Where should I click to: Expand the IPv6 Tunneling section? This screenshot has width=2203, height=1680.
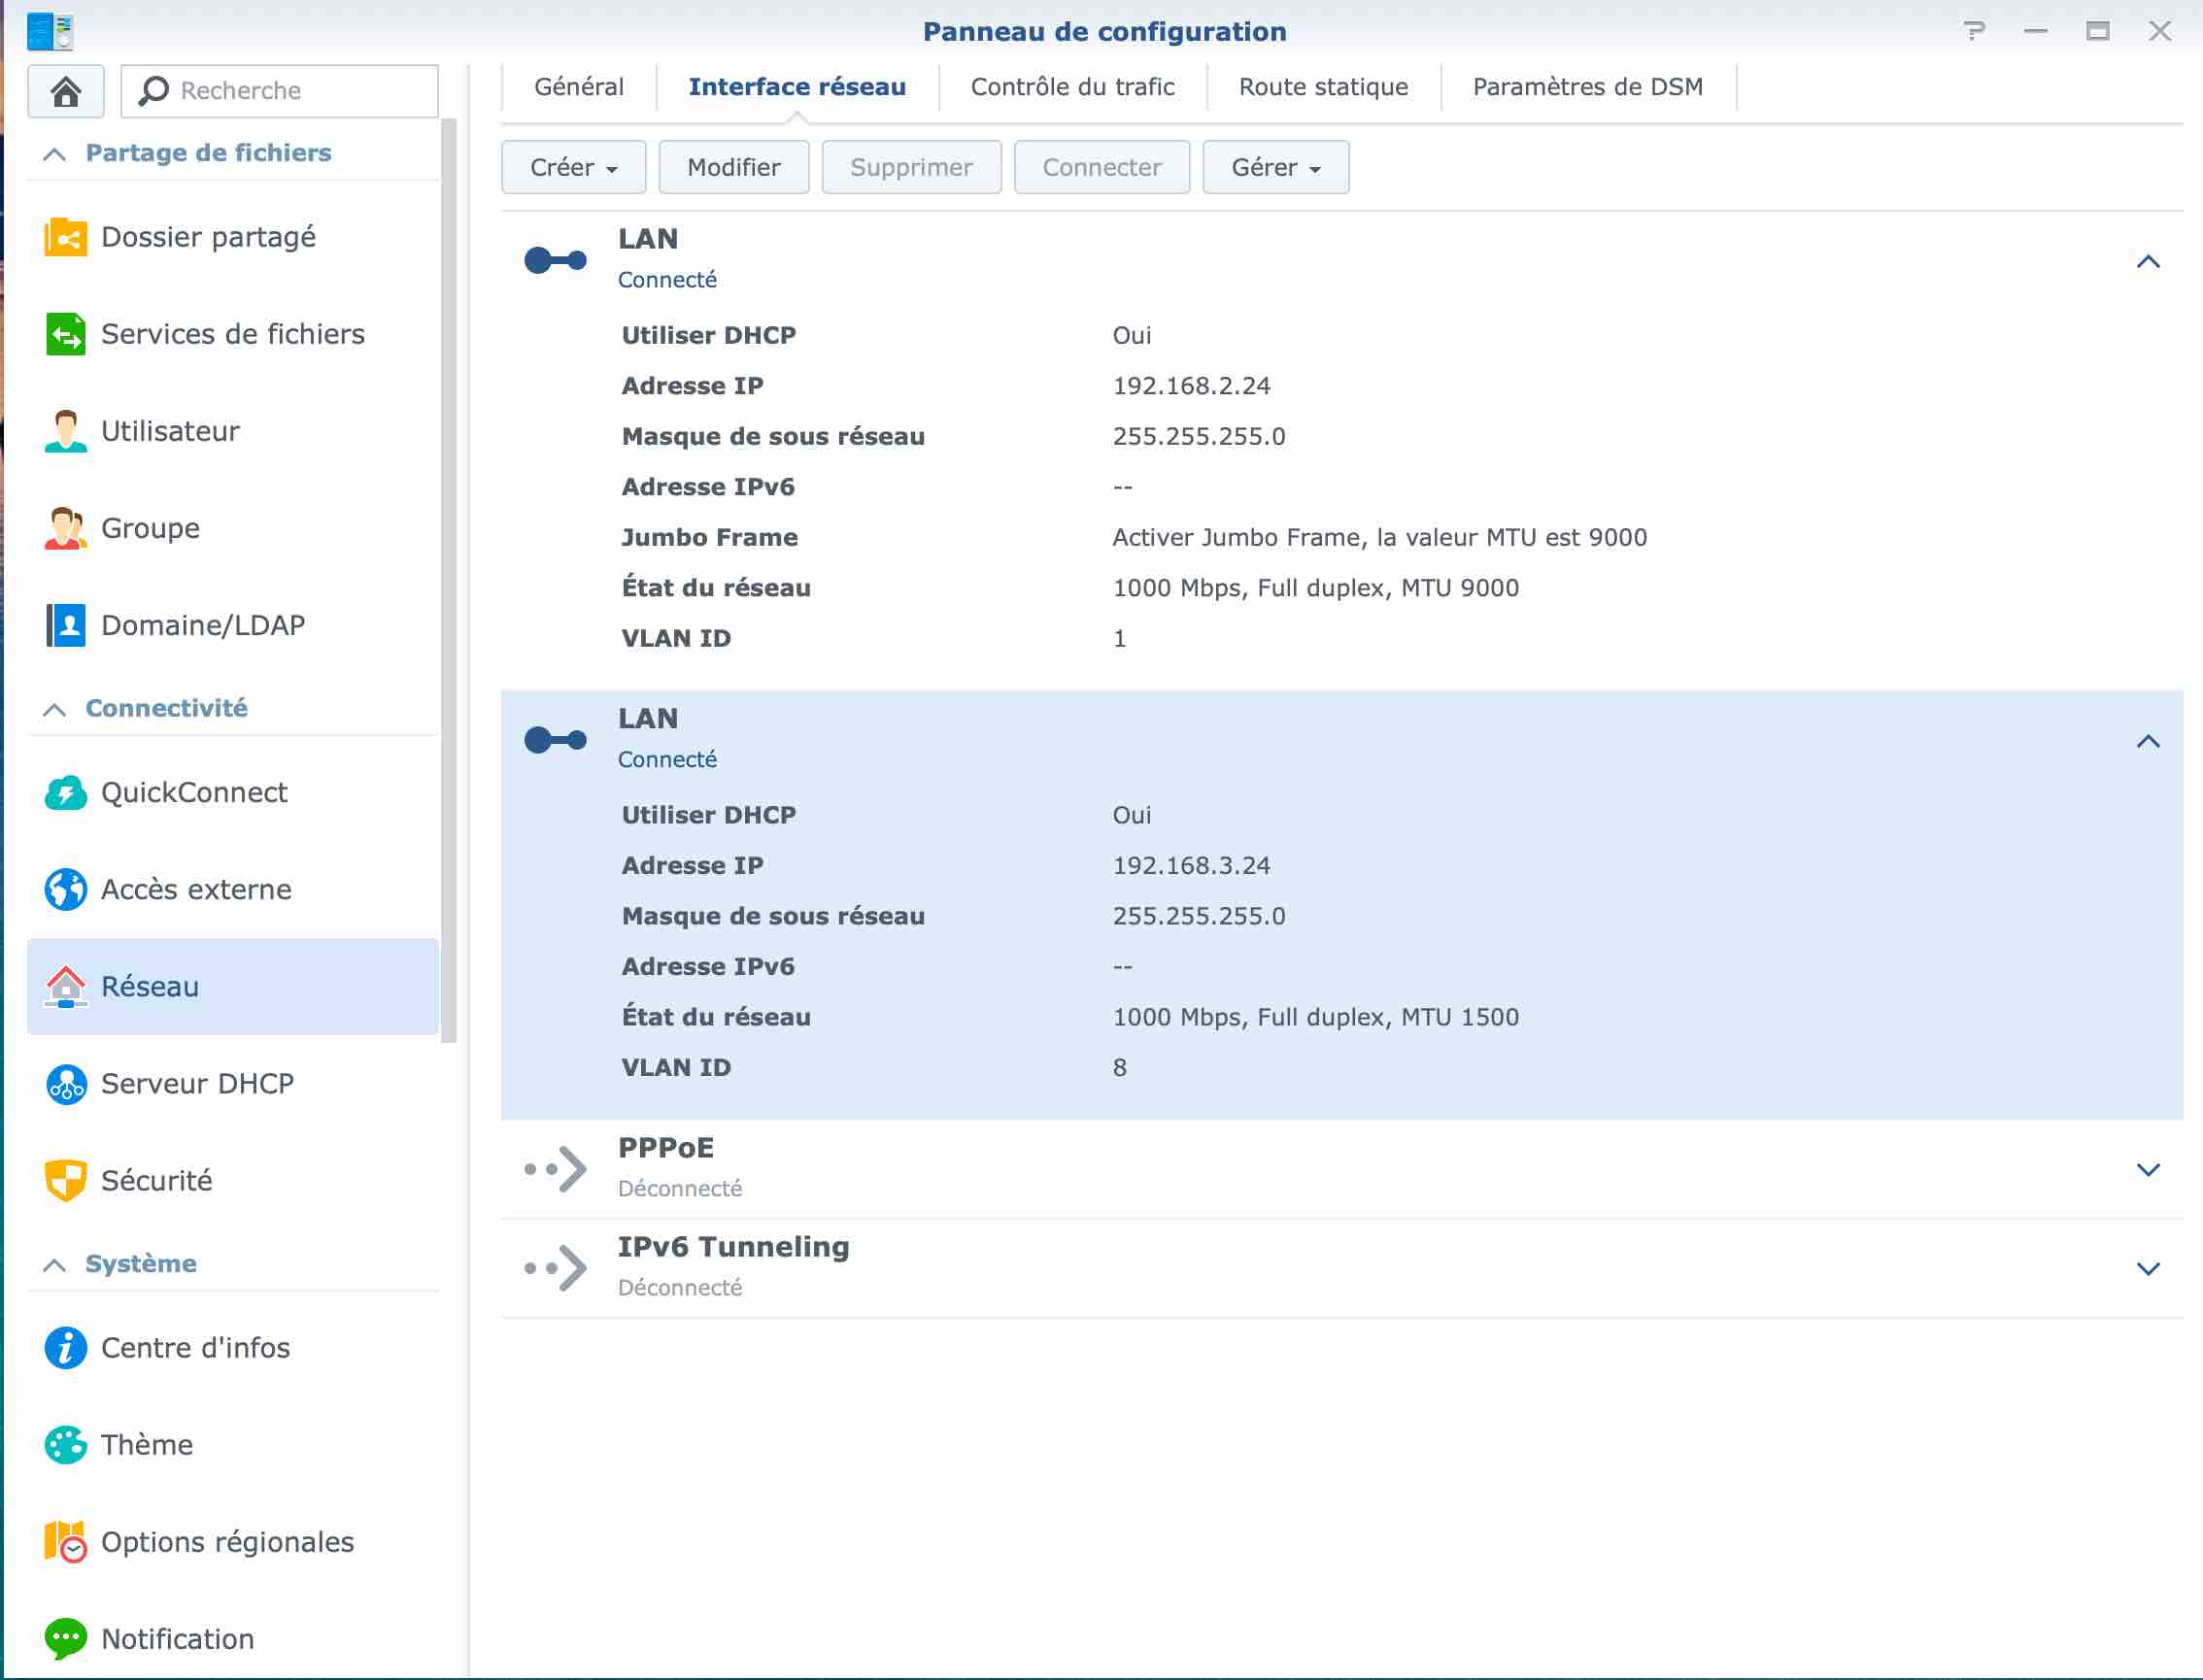pyautogui.click(x=2147, y=1268)
